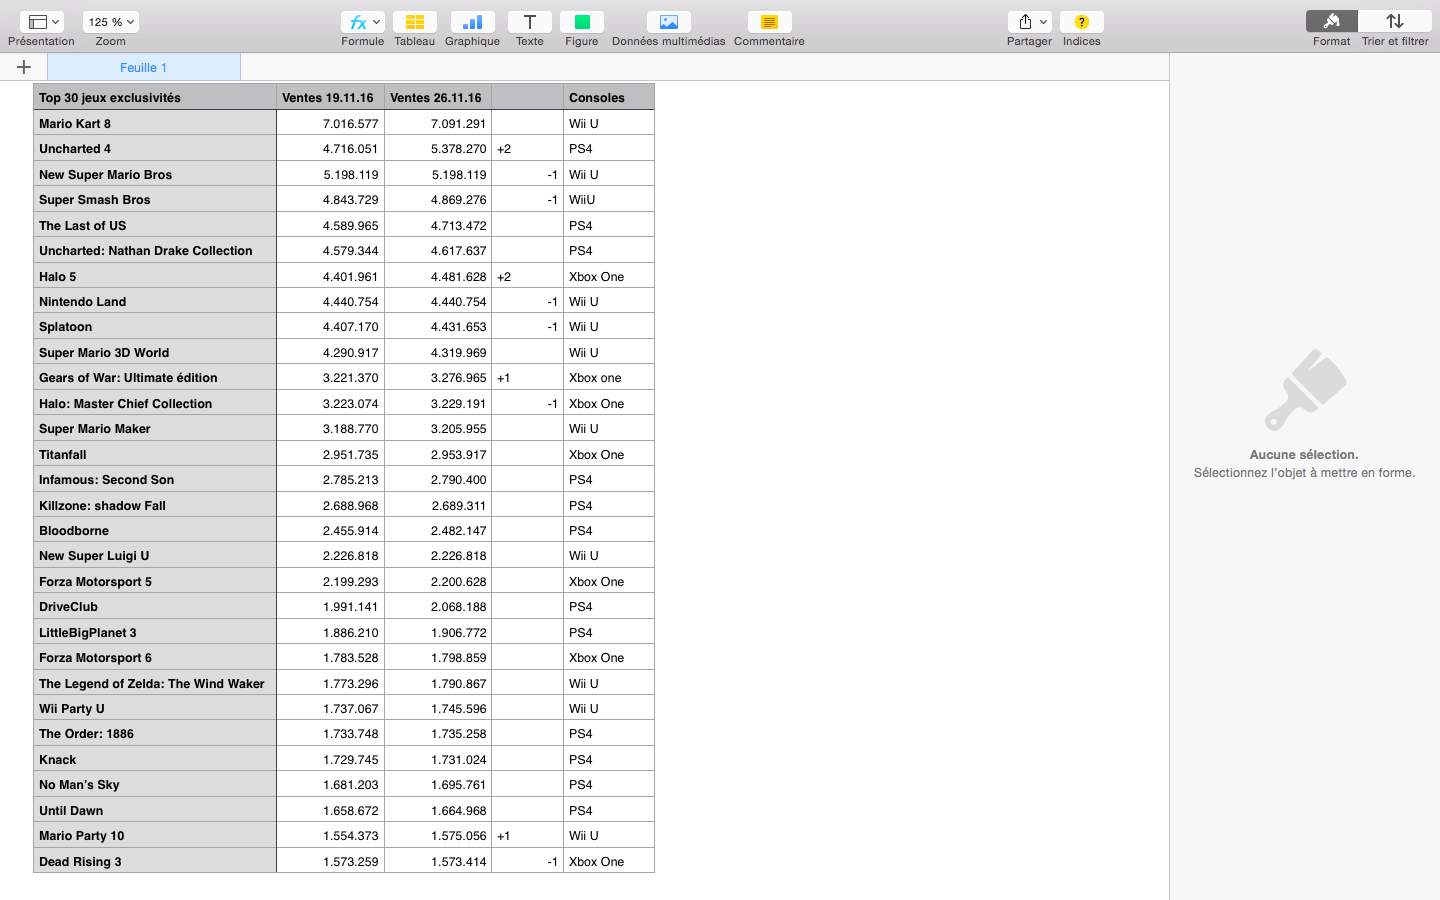Click the 4.481.628 sales value
The height and width of the screenshot is (900, 1440).
point(438,276)
